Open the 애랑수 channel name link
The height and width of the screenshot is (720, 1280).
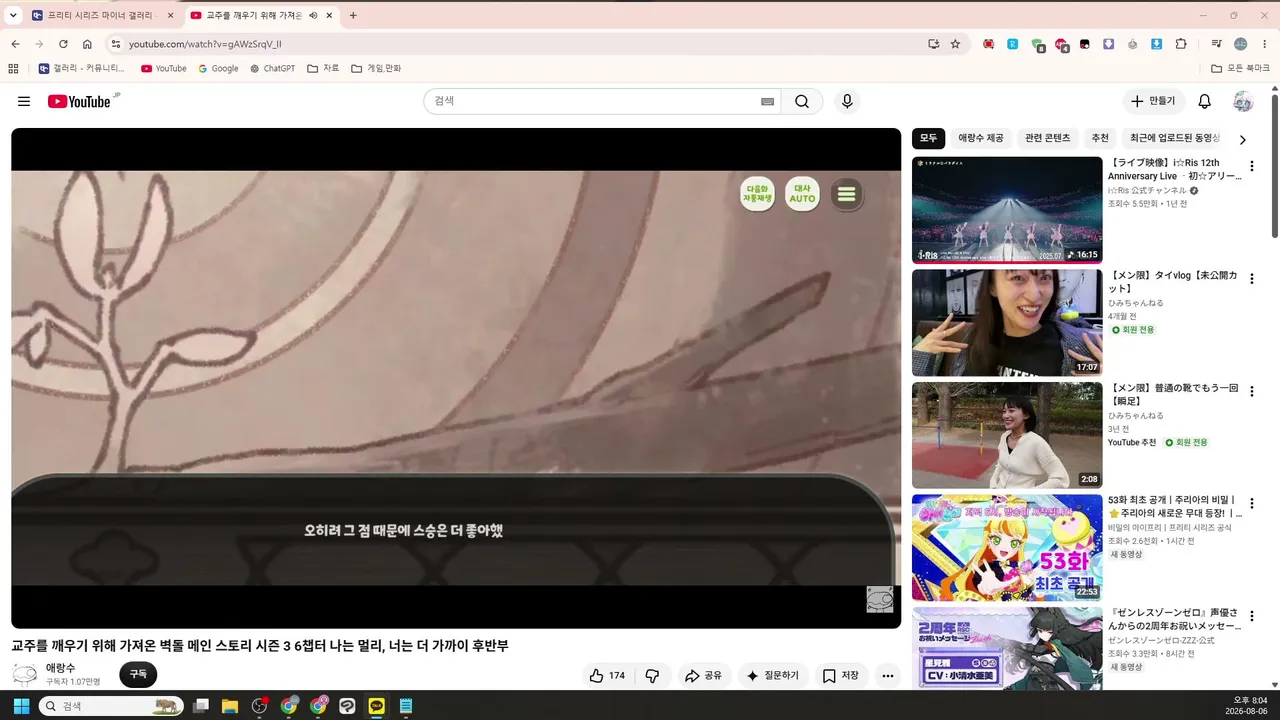60,668
